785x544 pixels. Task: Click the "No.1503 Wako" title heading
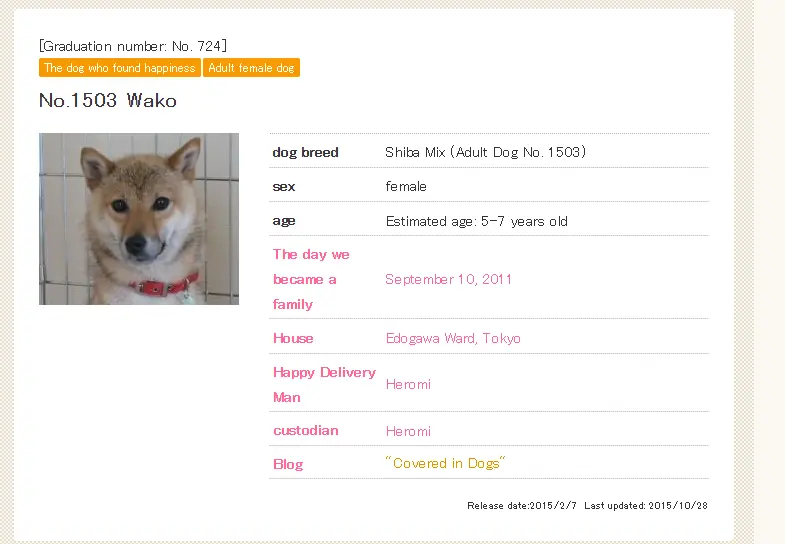108,101
